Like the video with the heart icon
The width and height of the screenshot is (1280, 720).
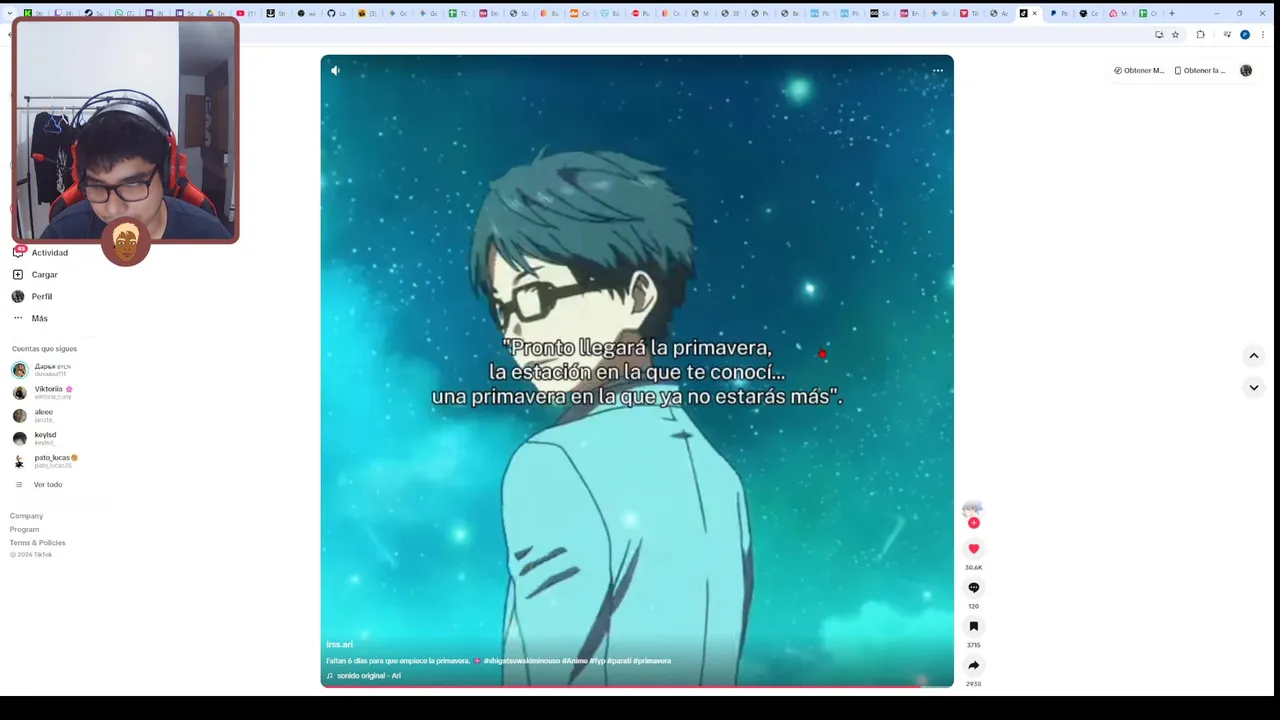(973, 548)
